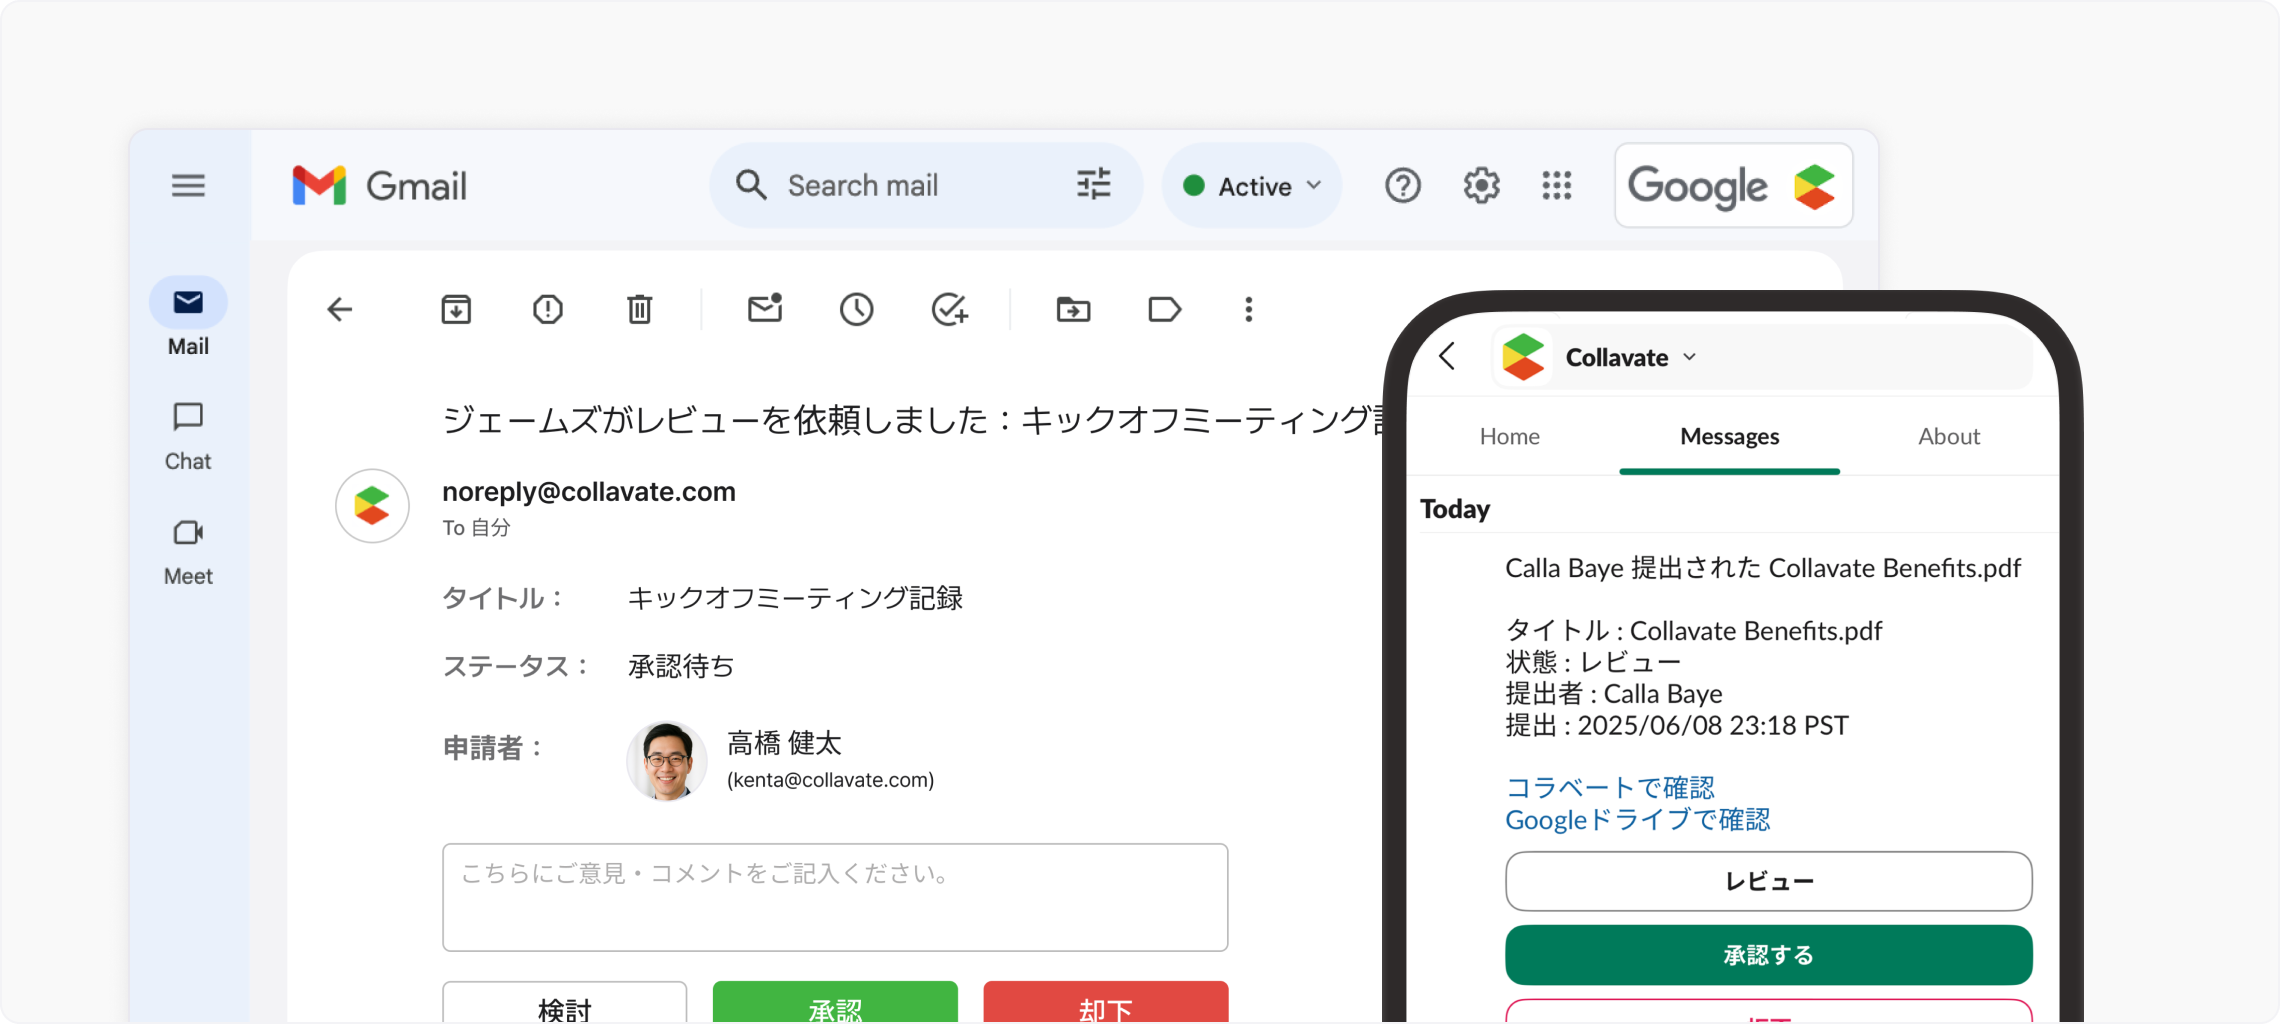The image size is (2280, 1025).
Task: Tap the 状態 : レビュー line
Action: click(x=1593, y=662)
